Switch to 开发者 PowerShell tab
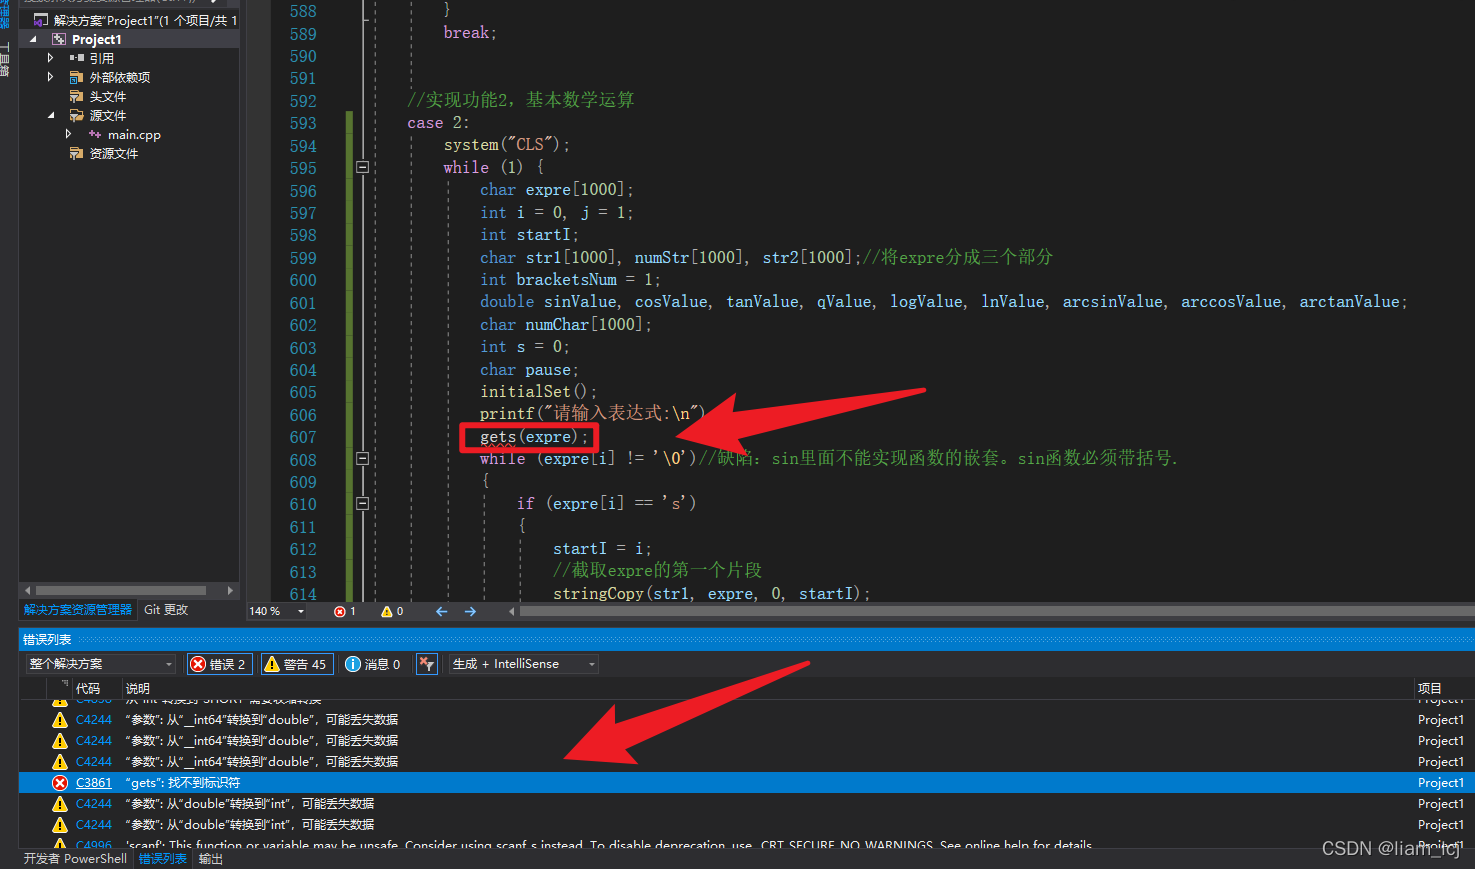The height and width of the screenshot is (869, 1475). coord(76,859)
